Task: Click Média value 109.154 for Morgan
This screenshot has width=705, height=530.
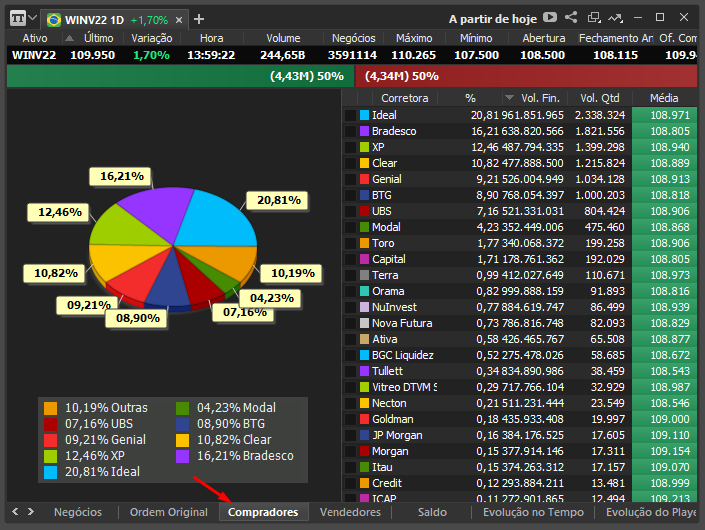Action: pos(669,451)
